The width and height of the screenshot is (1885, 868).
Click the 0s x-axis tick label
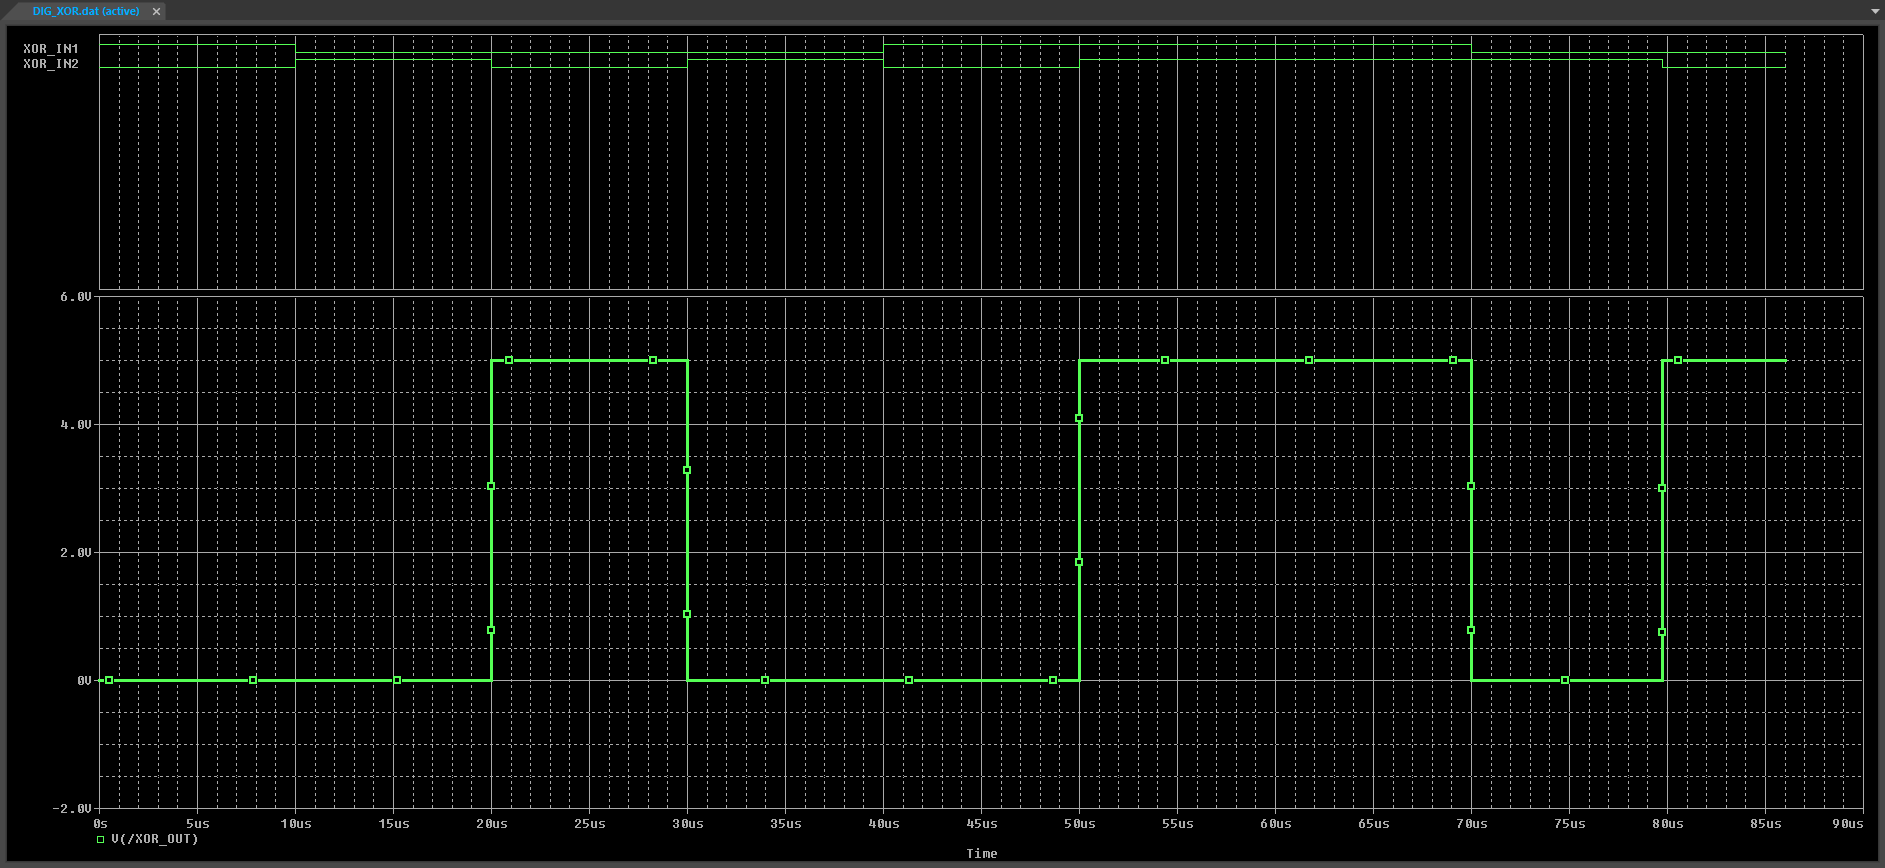point(100,824)
